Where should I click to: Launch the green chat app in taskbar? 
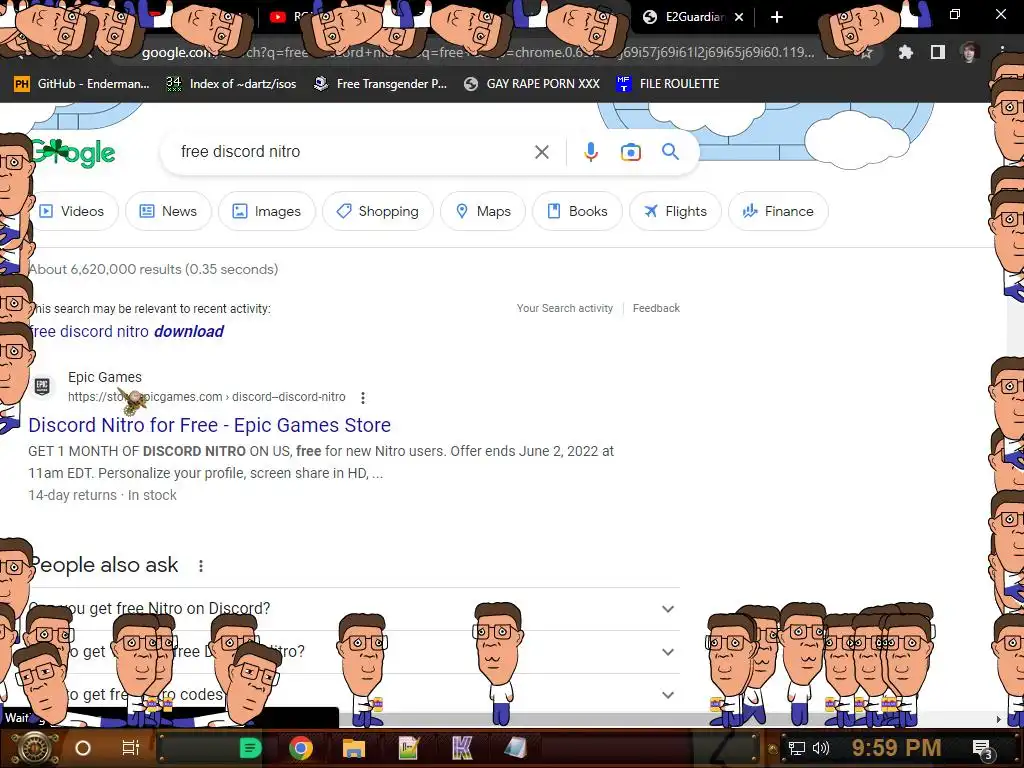point(250,748)
